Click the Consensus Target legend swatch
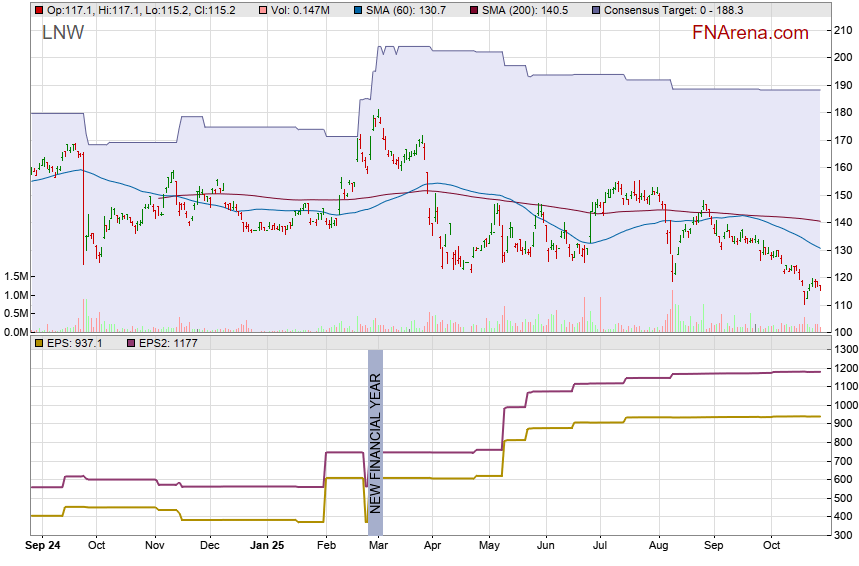 [x=597, y=9]
